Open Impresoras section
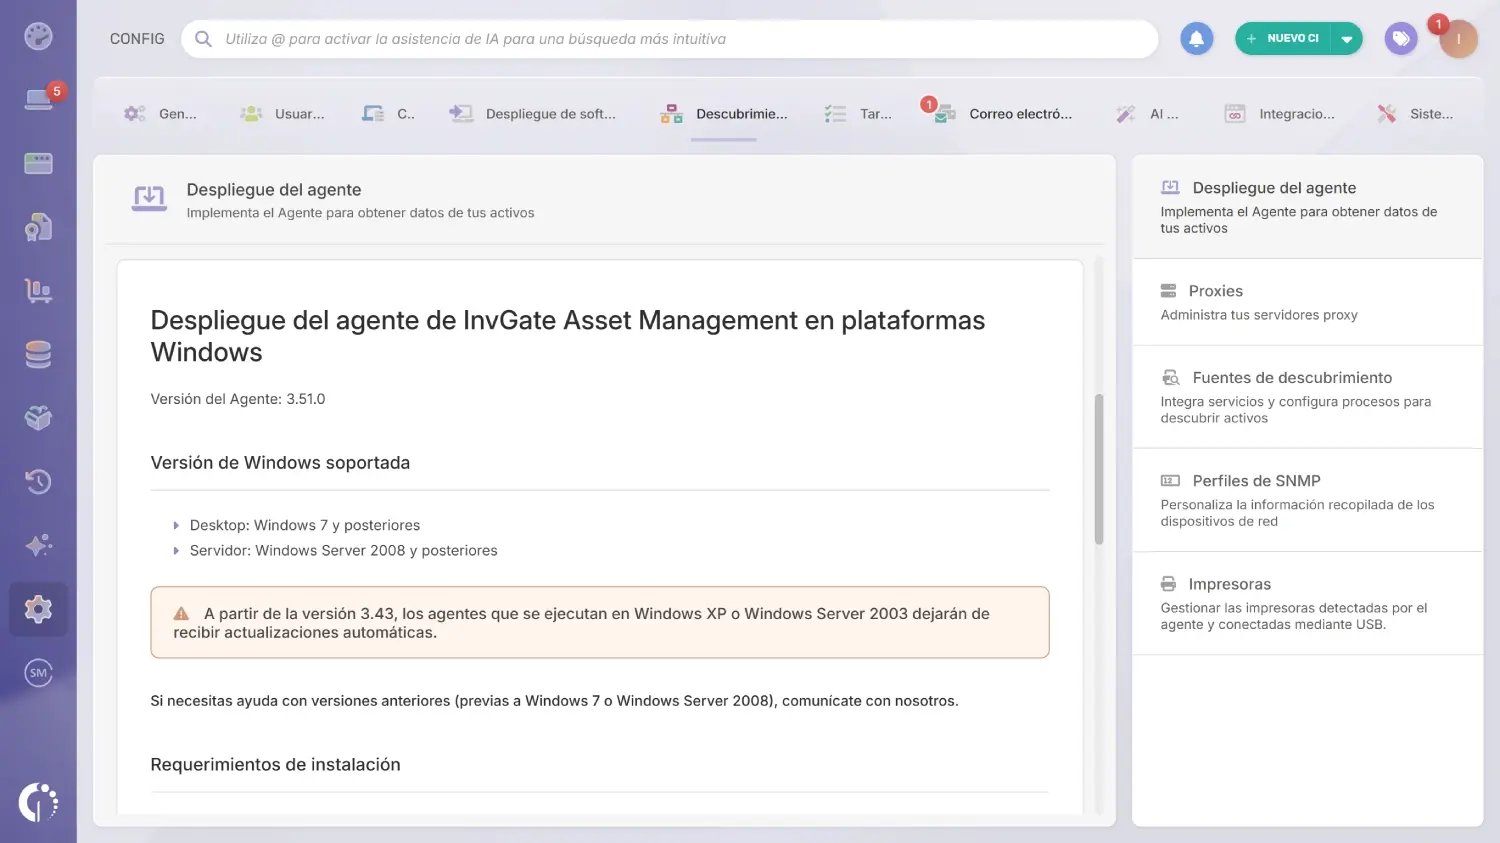This screenshot has height=843, width=1500. 1307,603
